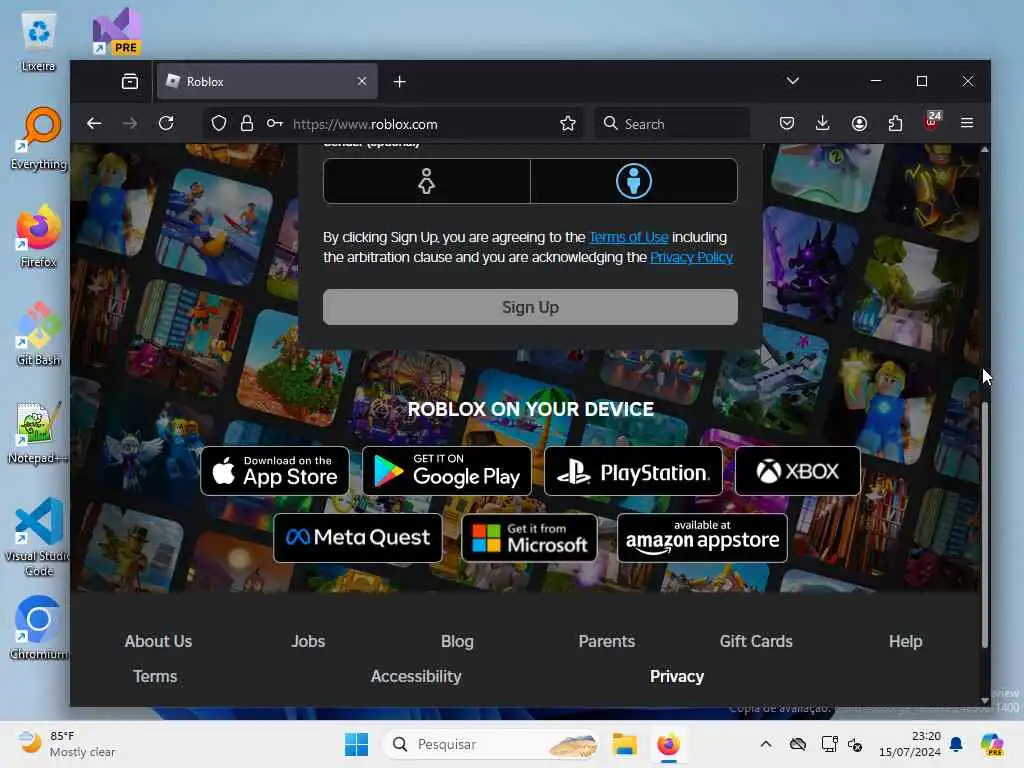This screenshot has height=768, width=1024.
Task: Open a new browser tab
Action: [400, 82]
